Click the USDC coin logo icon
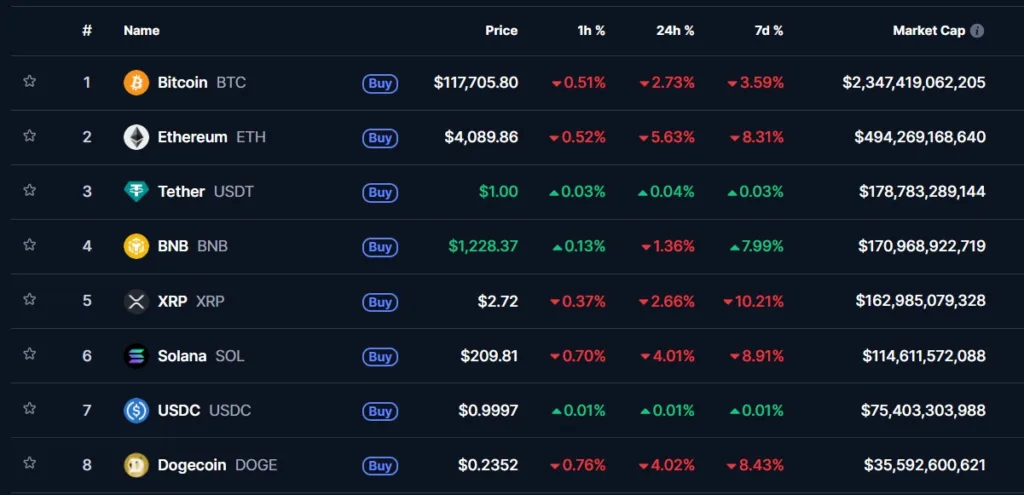Viewport: 1024px width, 495px height. (136, 410)
